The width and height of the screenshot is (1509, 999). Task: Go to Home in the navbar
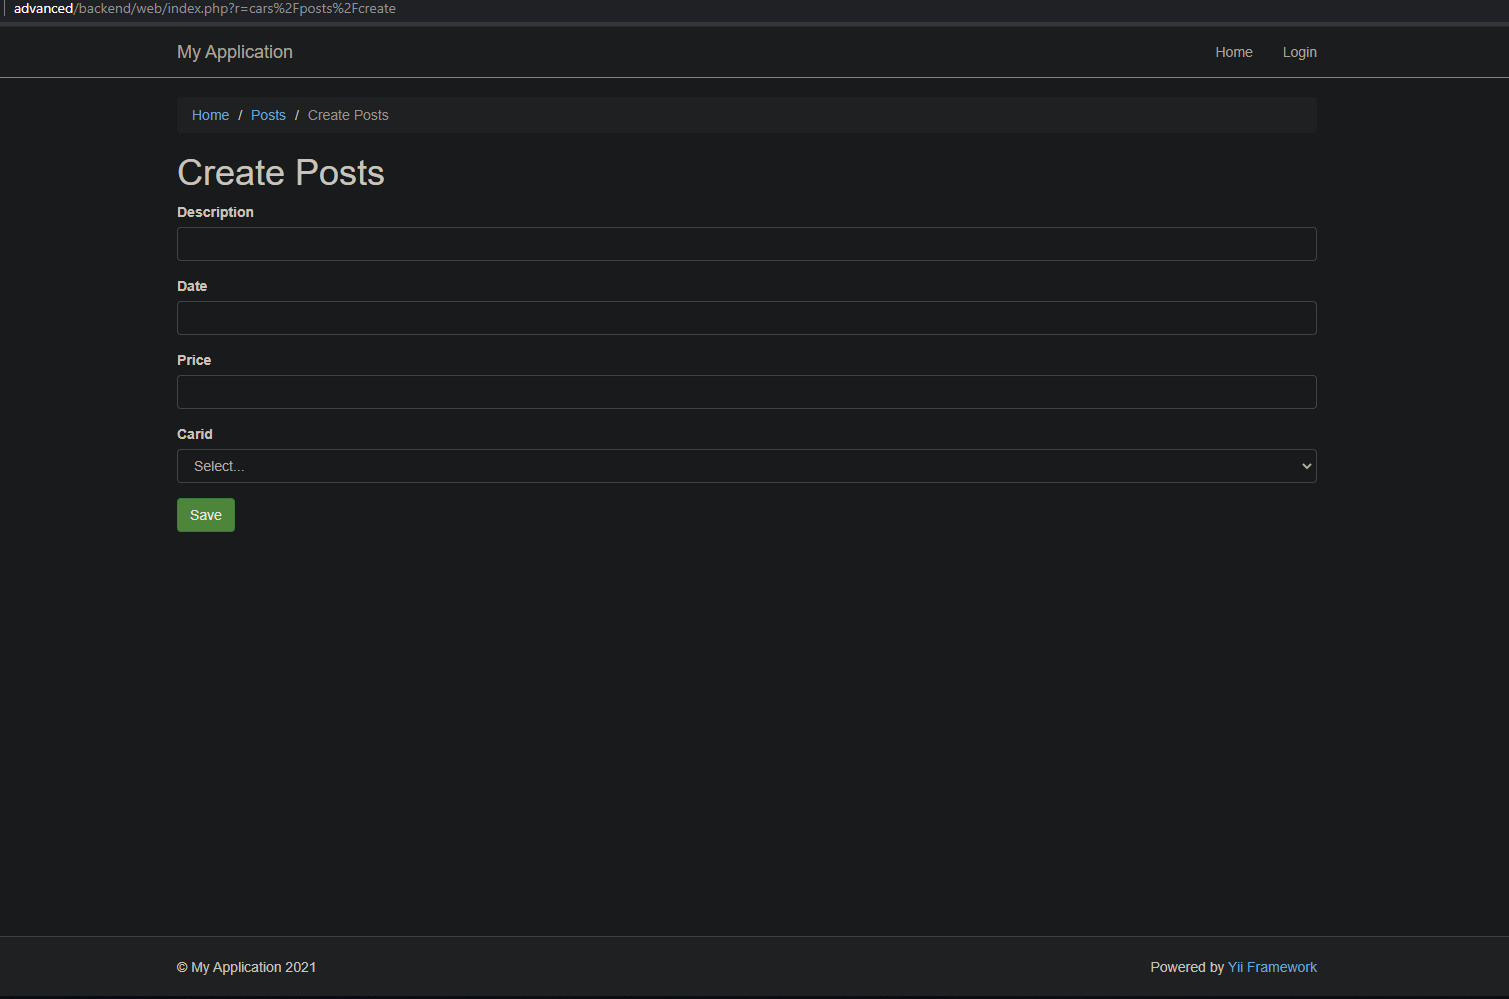(x=1233, y=52)
